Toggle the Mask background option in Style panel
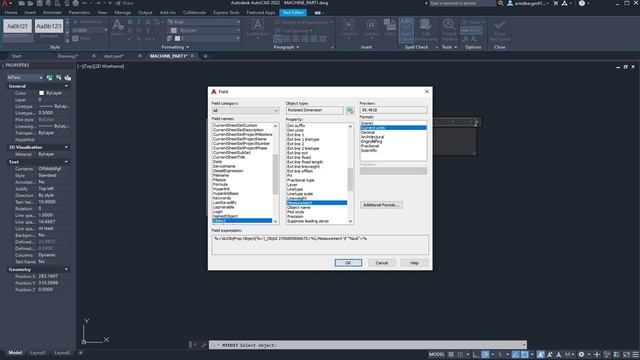This screenshot has height=360, width=640. click(x=82, y=38)
